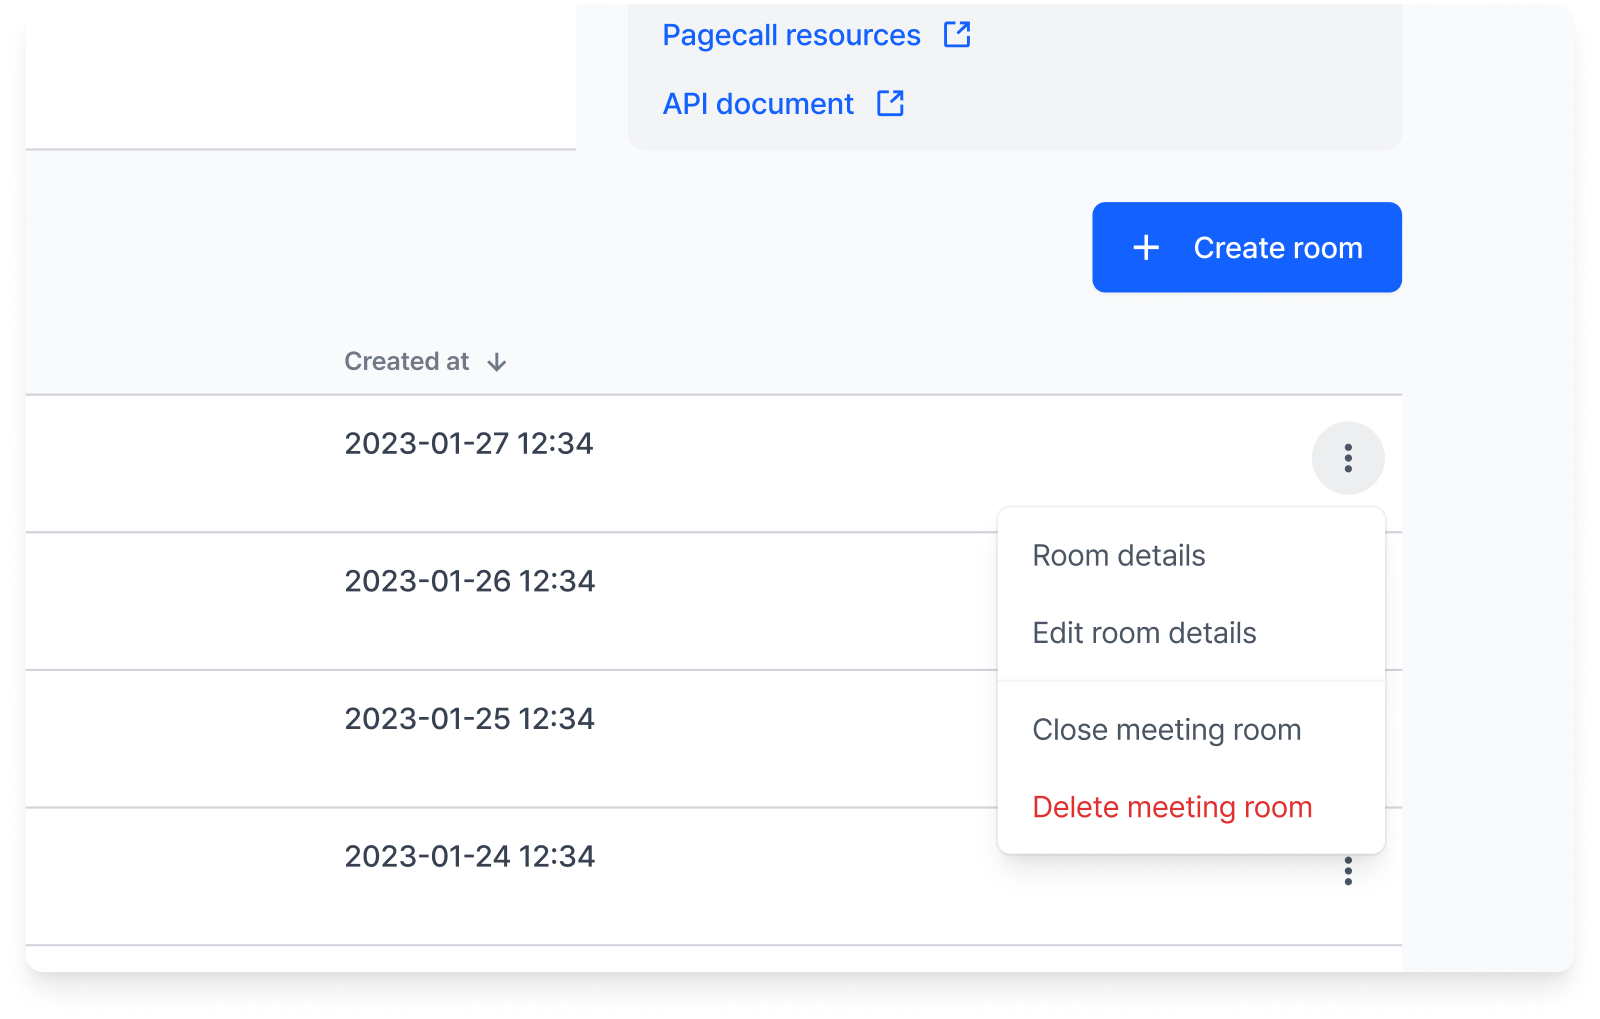Sort by the Created at column header
The height and width of the screenshot is (1019, 1600).
pyautogui.click(x=406, y=362)
